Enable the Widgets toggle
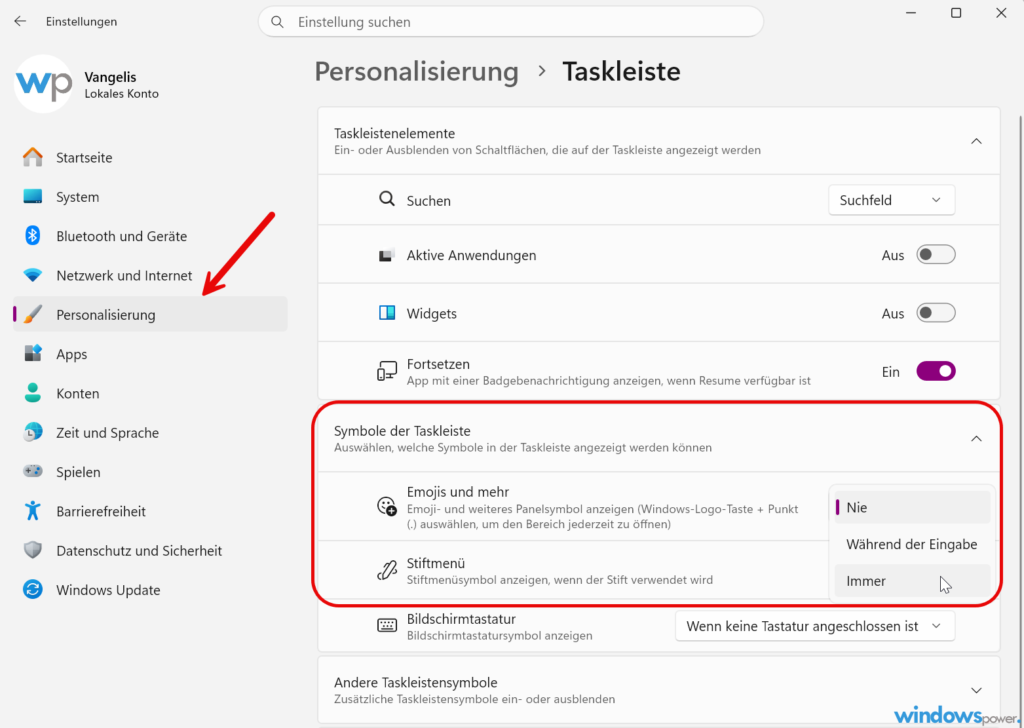The height and width of the screenshot is (728, 1024). [936, 313]
